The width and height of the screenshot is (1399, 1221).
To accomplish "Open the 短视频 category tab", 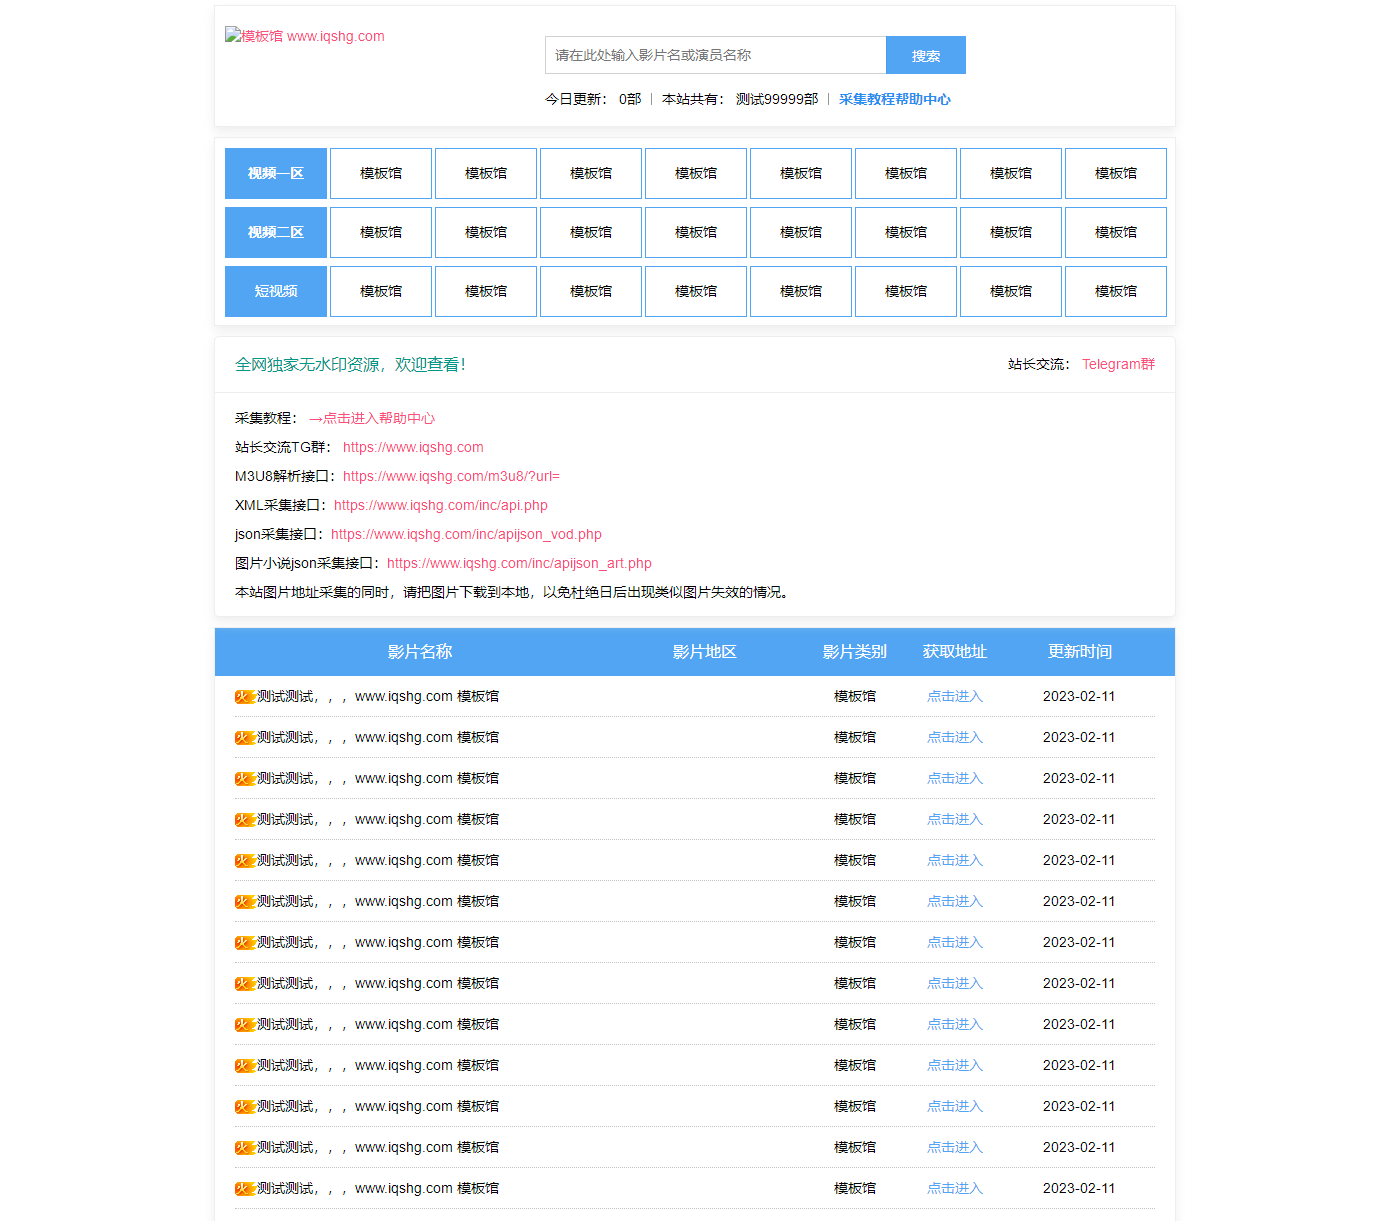I will [x=276, y=292].
